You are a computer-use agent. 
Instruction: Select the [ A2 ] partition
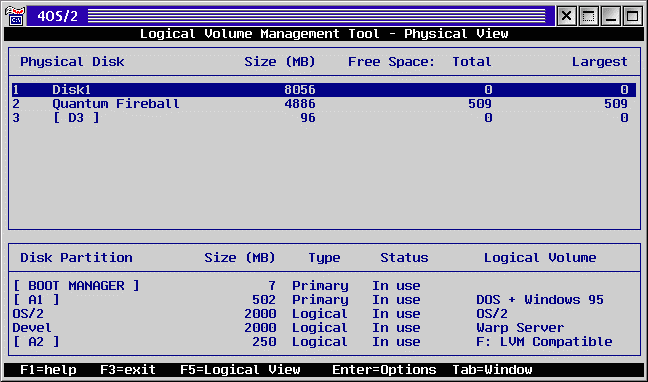pyautogui.click(x=36, y=342)
